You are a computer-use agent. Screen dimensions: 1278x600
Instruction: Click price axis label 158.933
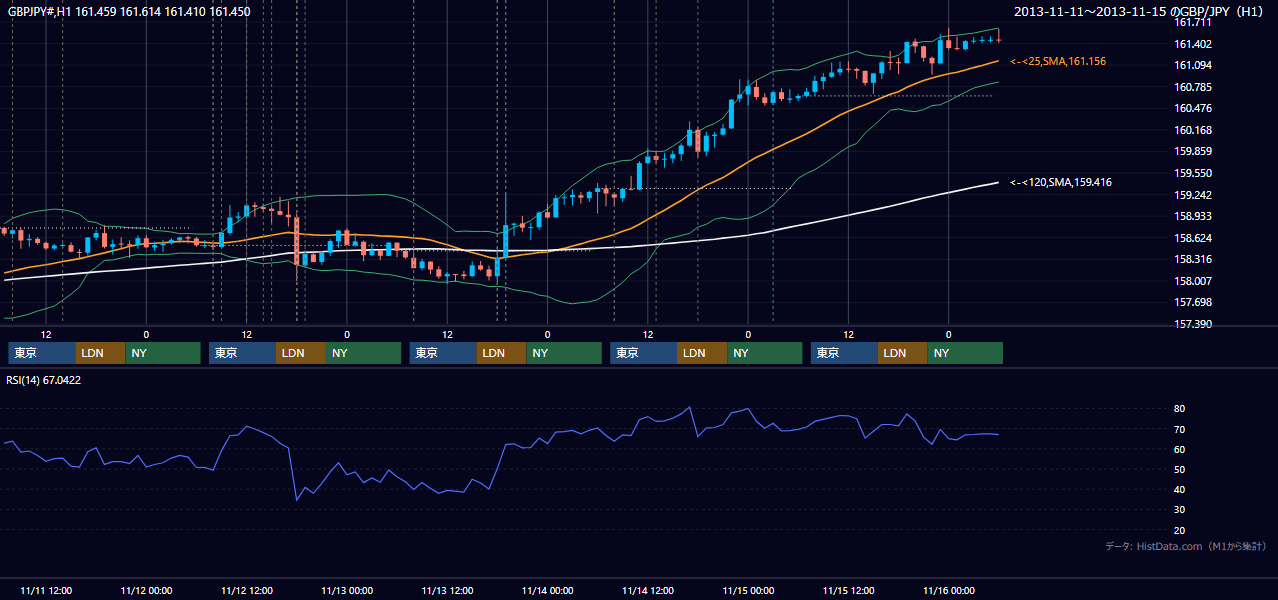click(x=1193, y=216)
